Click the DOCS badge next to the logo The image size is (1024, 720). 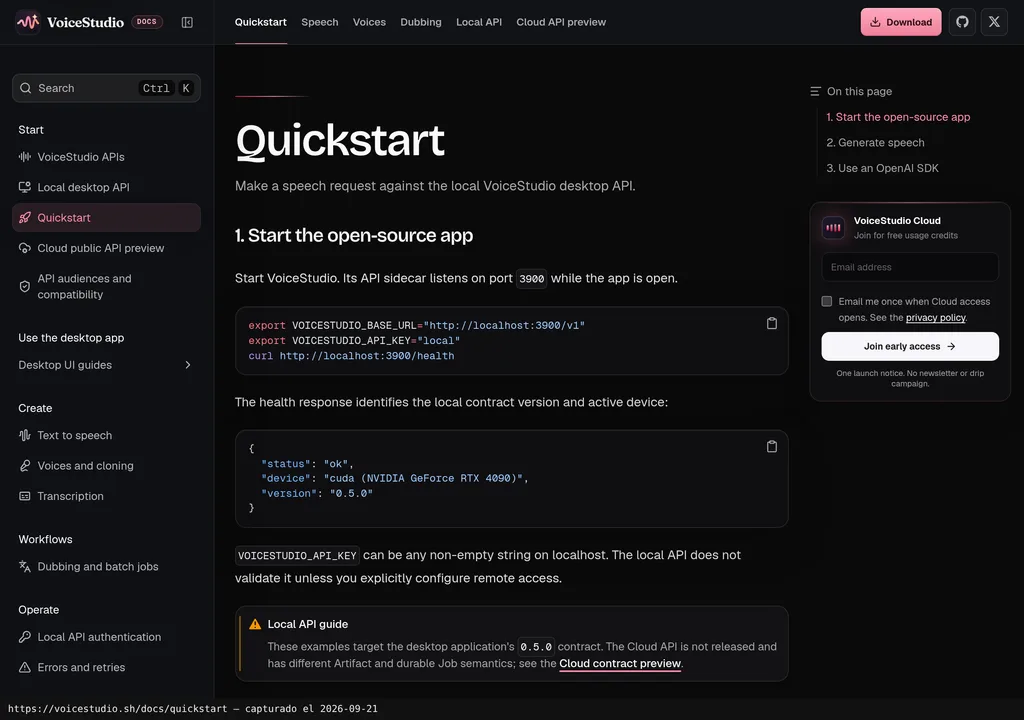(147, 22)
